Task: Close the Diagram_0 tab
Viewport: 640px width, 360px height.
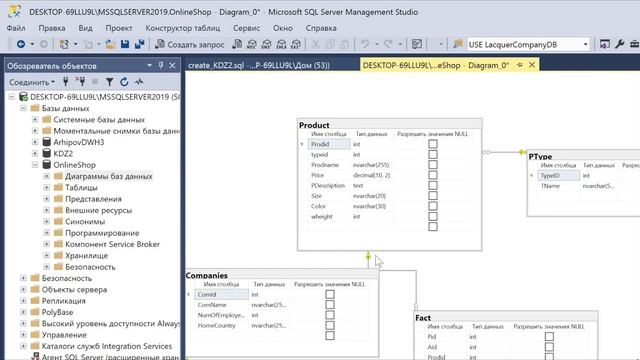Action: click(x=532, y=65)
